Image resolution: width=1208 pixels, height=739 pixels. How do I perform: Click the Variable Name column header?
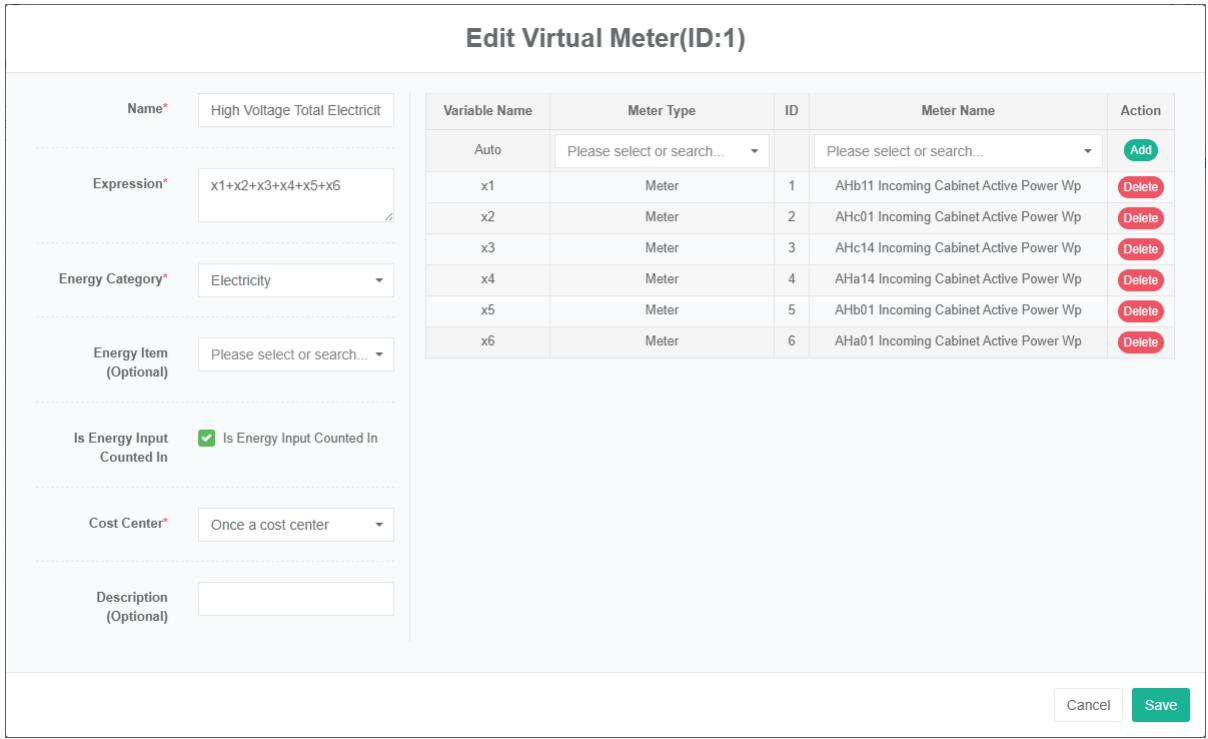(x=487, y=111)
